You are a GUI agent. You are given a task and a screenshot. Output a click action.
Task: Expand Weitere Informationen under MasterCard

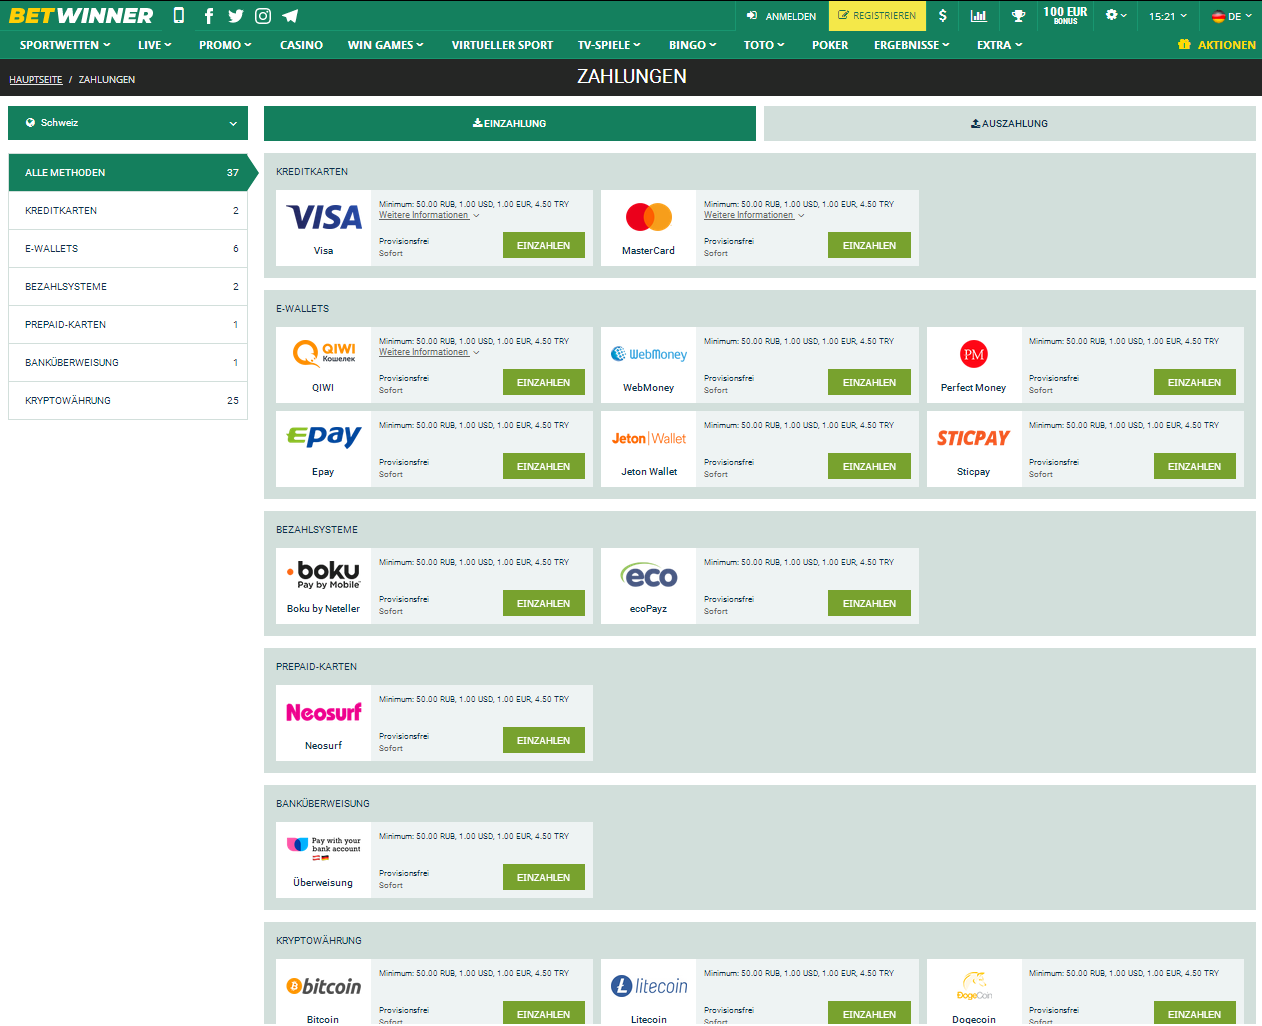754,215
